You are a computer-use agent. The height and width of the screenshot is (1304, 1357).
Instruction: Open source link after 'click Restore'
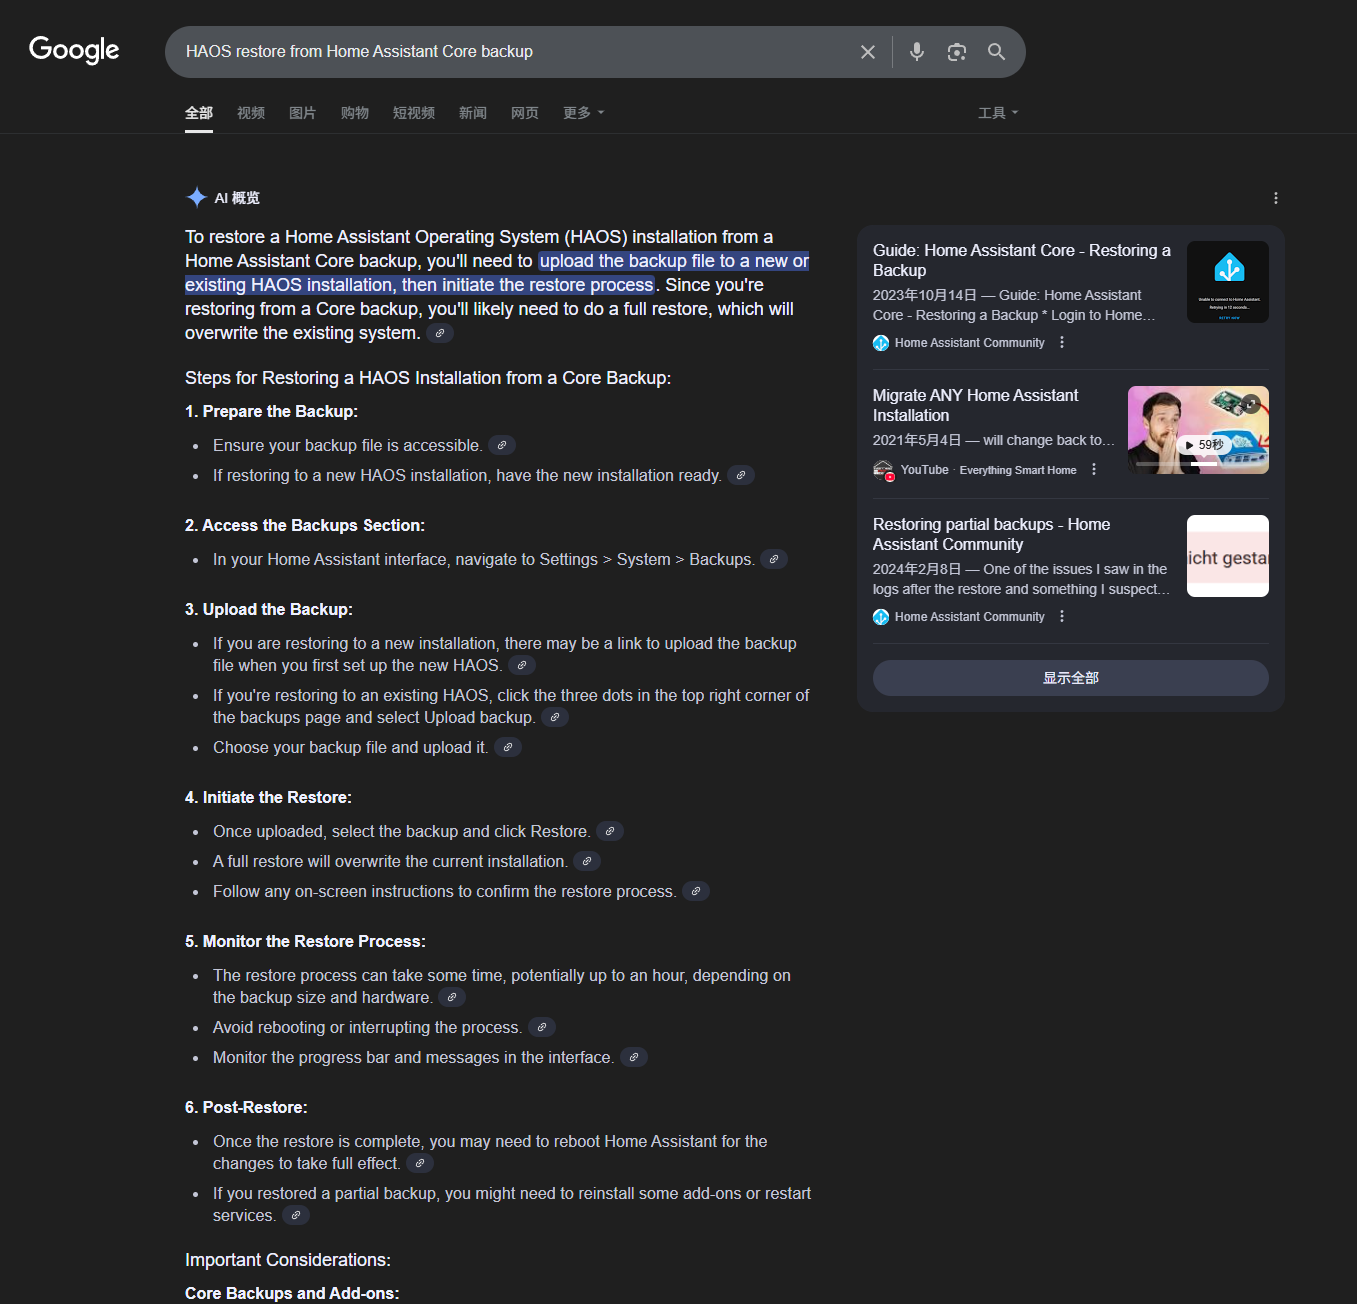610,831
